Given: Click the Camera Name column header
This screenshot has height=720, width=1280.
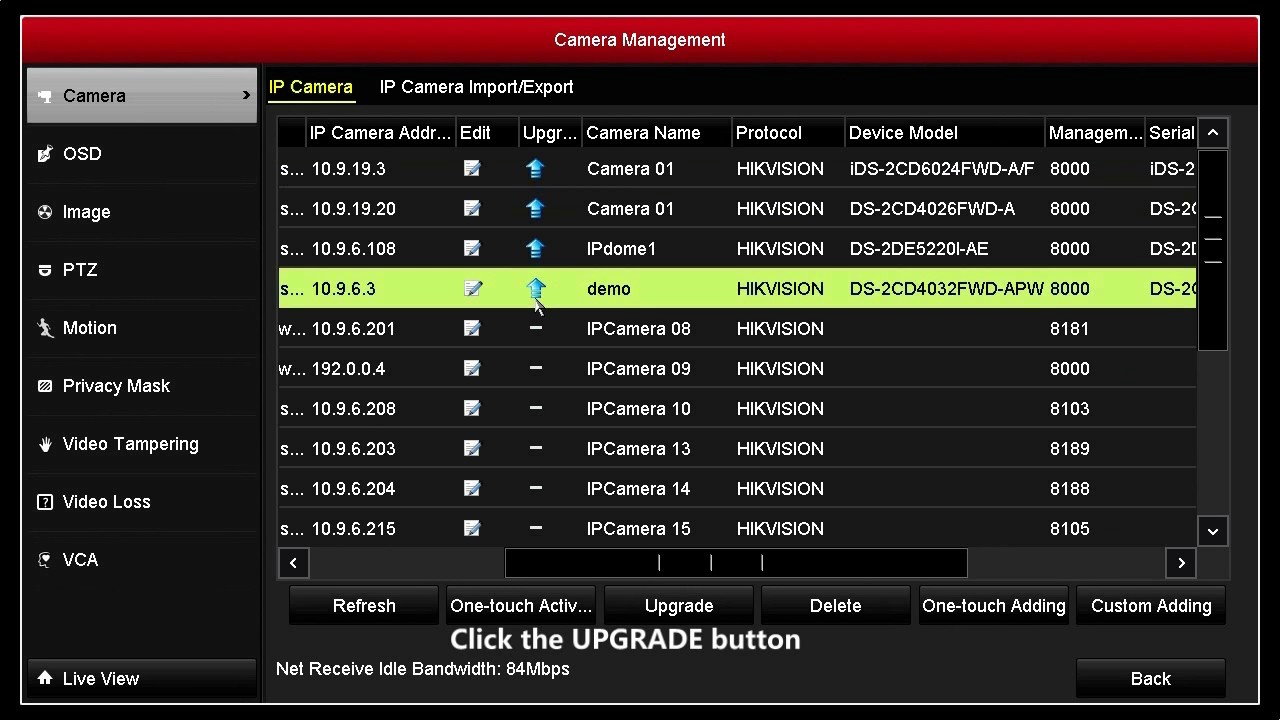Looking at the screenshot, I should [656, 133].
